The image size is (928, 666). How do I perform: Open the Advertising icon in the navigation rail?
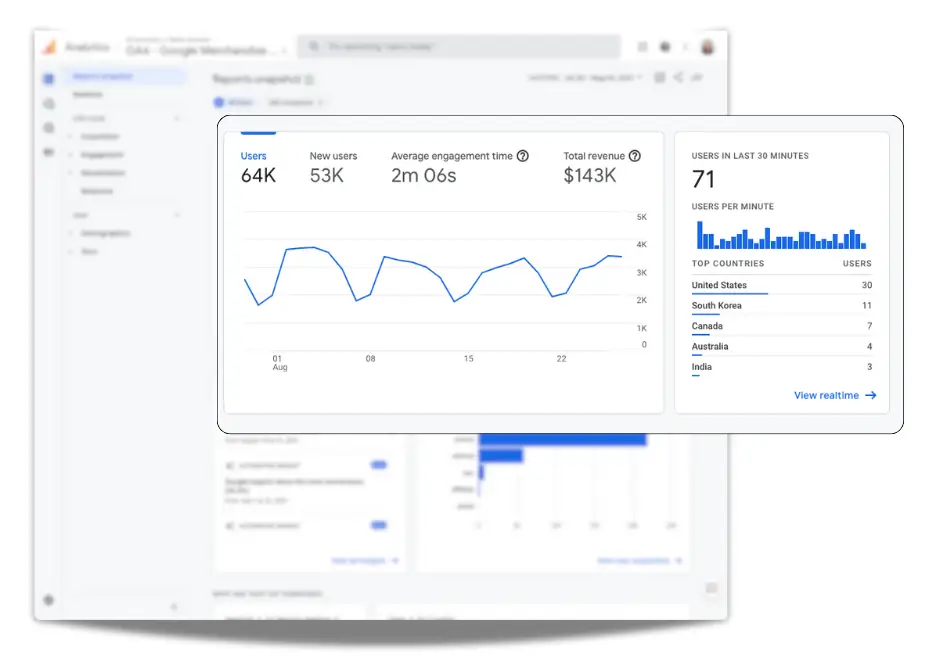(x=49, y=152)
